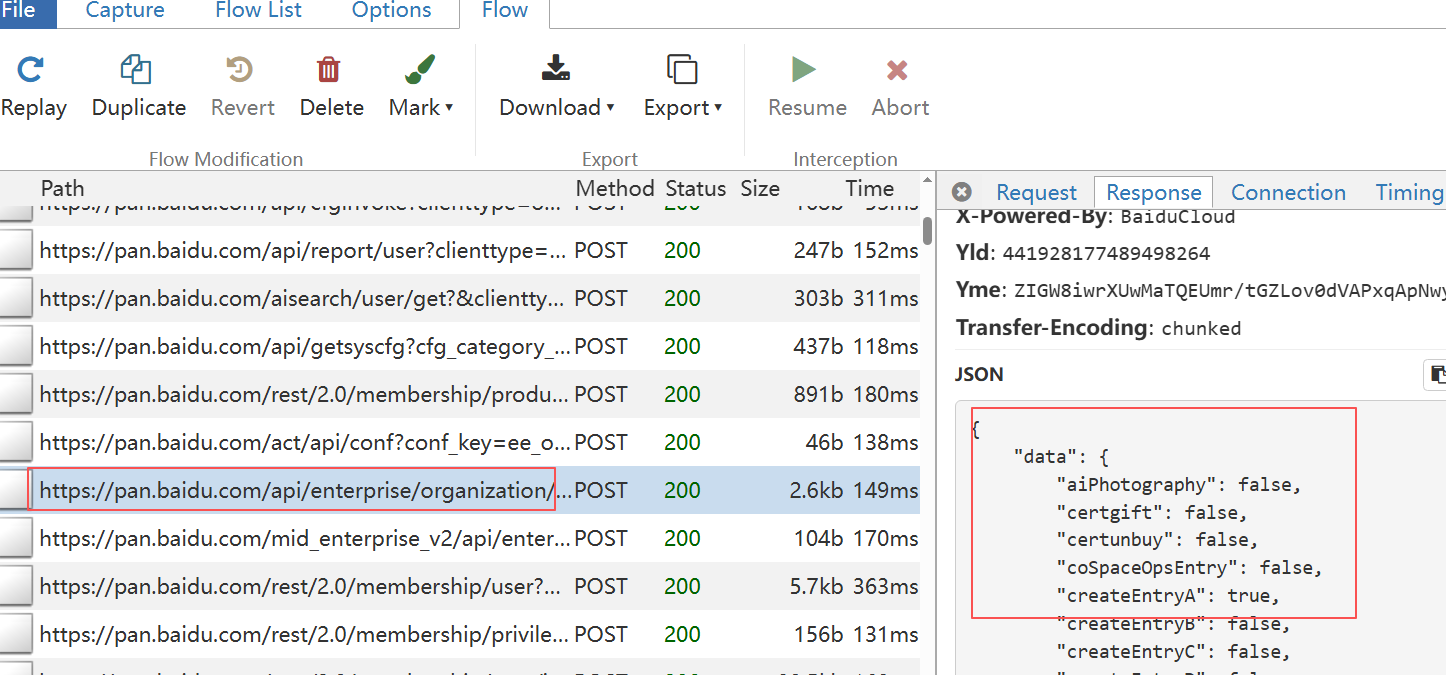Select the api/report/user flow row
This screenshot has height=675, width=1446.
coord(460,250)
